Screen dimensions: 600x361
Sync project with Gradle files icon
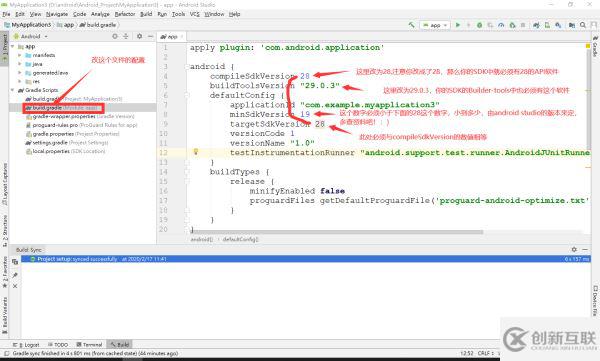click(x=536, y=25)
